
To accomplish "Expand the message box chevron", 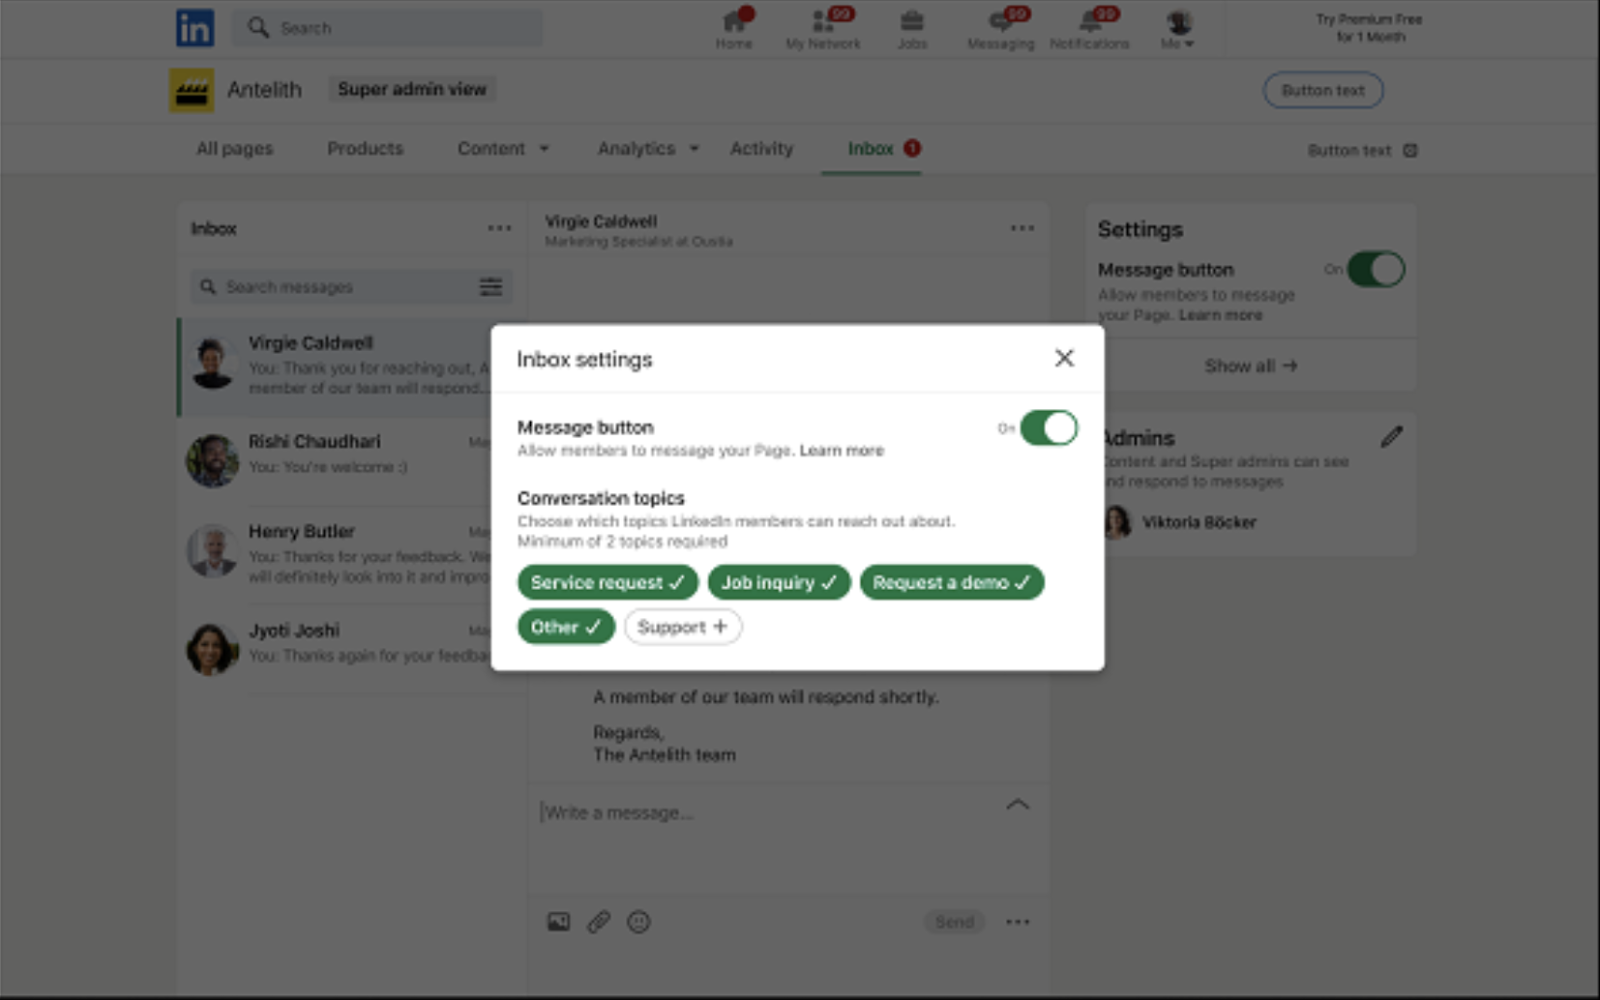I will [x=1017, y=805].
